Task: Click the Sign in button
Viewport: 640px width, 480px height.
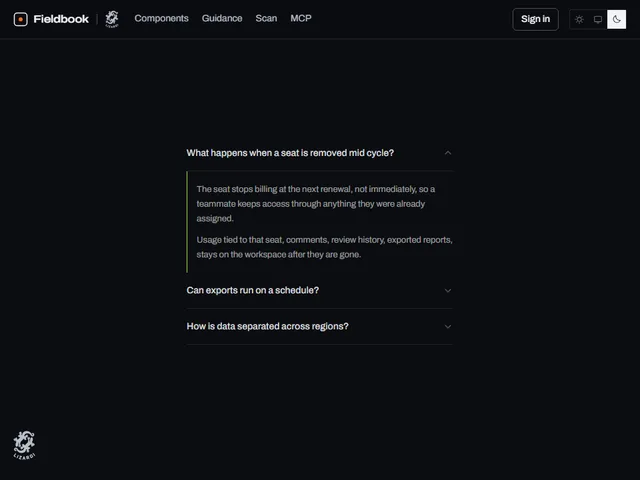Action: [535, 19]
